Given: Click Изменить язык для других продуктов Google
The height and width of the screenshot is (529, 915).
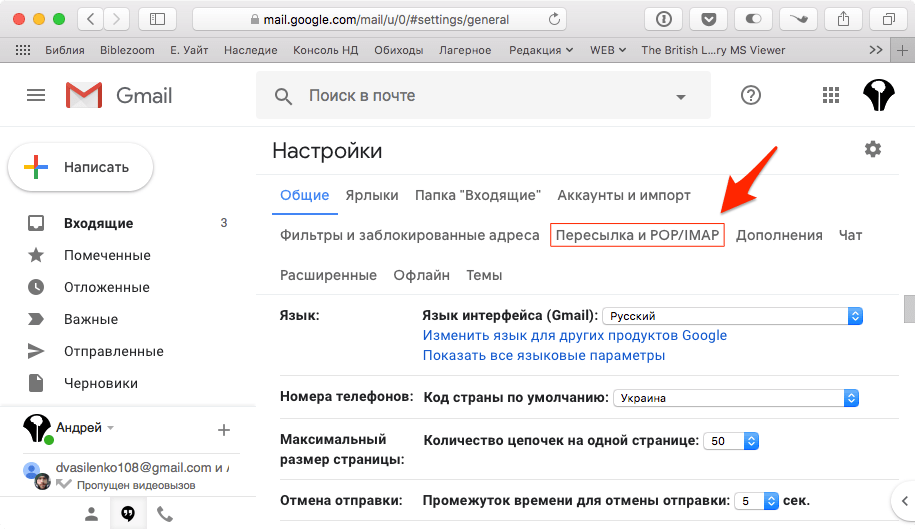Looking at the screenshot, I should point(575,335).
